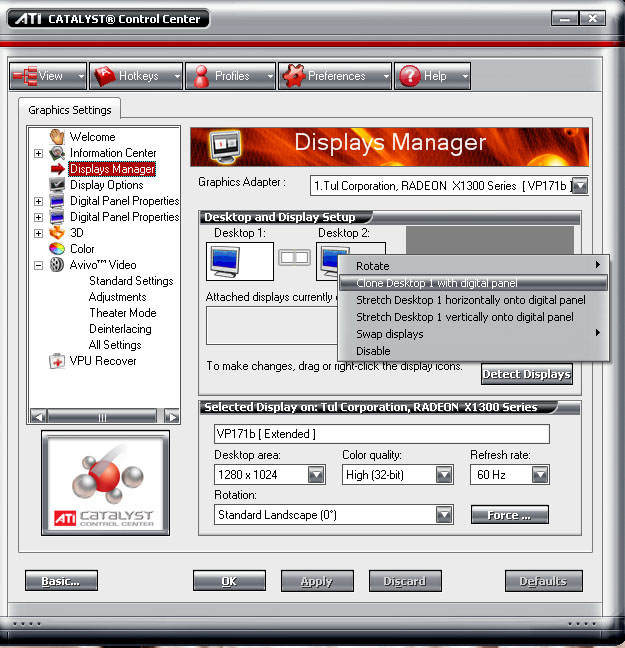Click the VP171b [ Extended ] display field
625x648 pixels.
382,434
